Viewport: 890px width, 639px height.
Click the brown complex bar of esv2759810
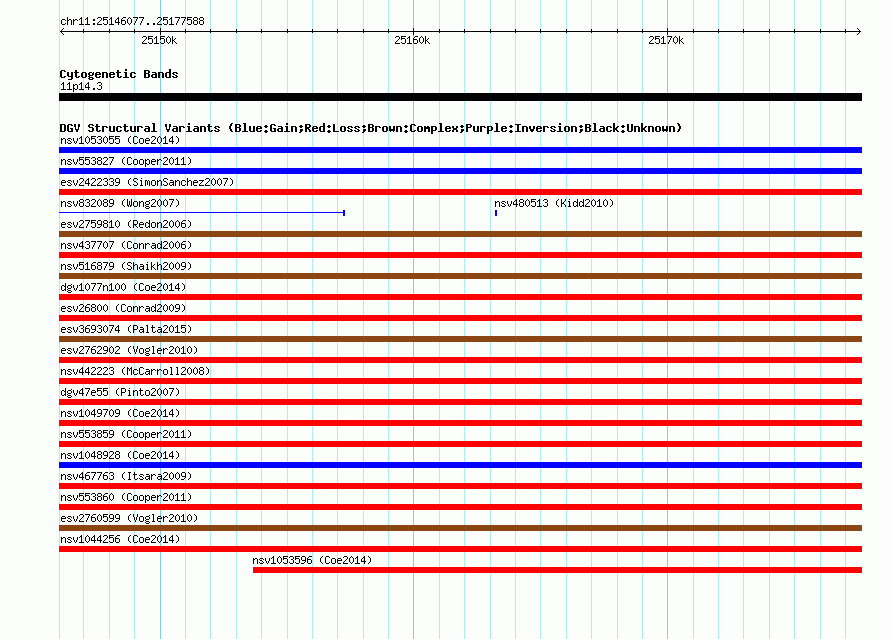tap(460, 234)
